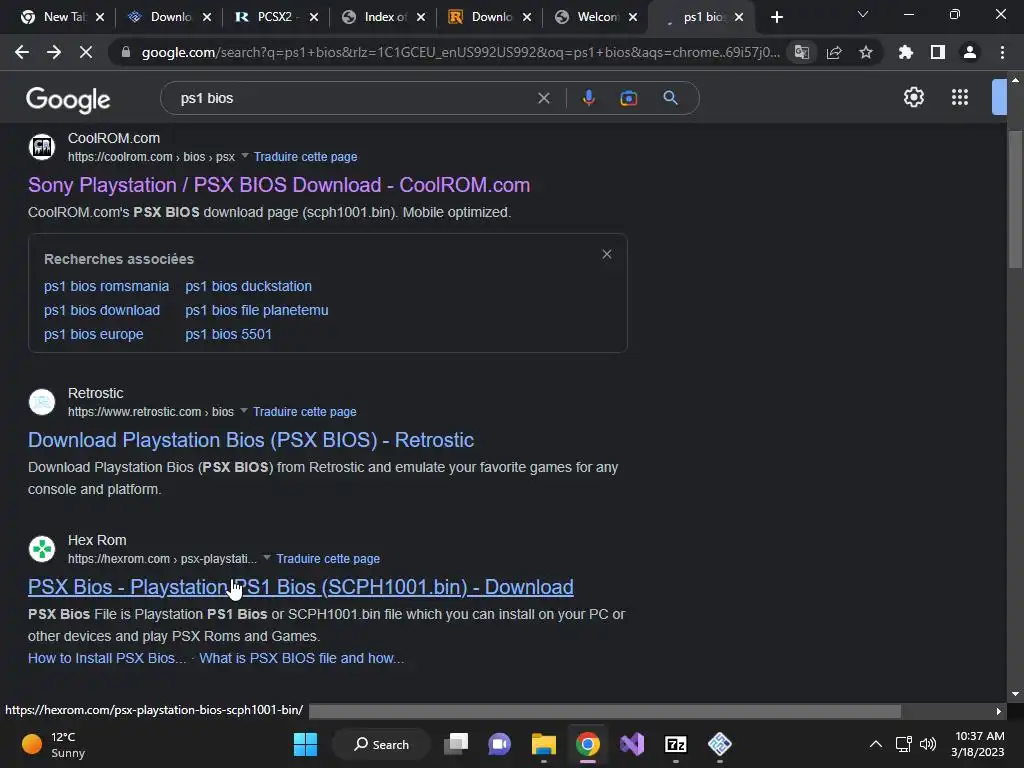Search for ps1 bios europe
This screenshot has height=768, width=1024.
pos(93,334)
